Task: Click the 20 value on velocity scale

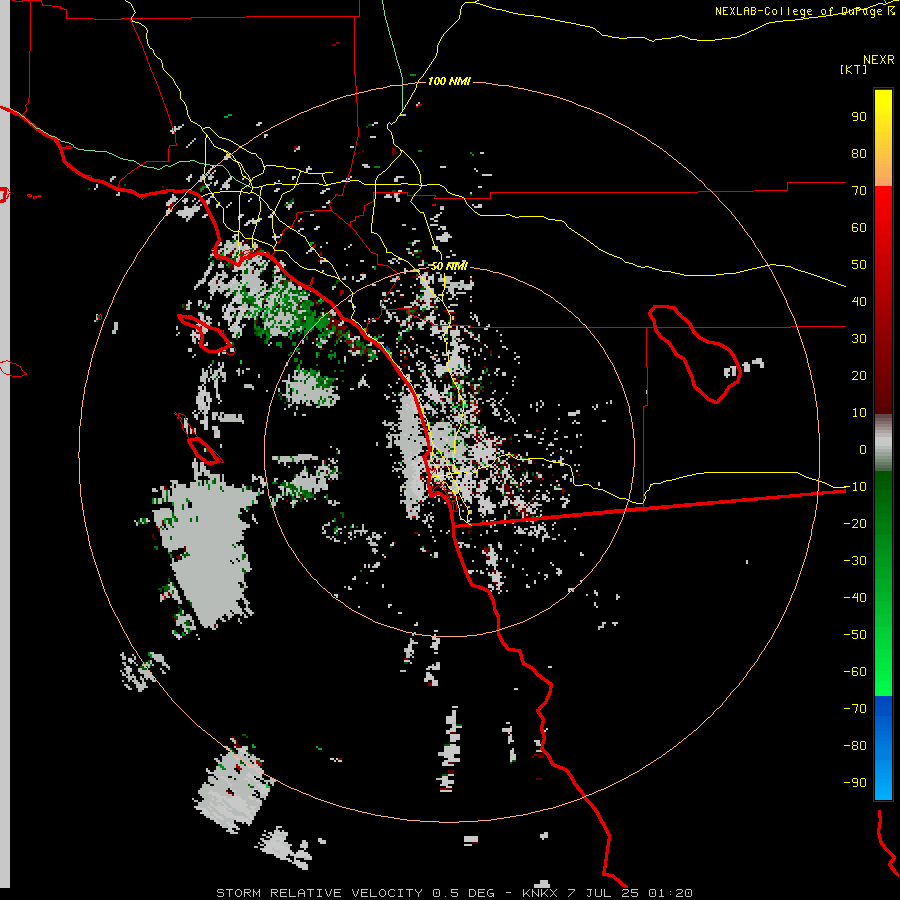Action: click(x=859, y=375)
